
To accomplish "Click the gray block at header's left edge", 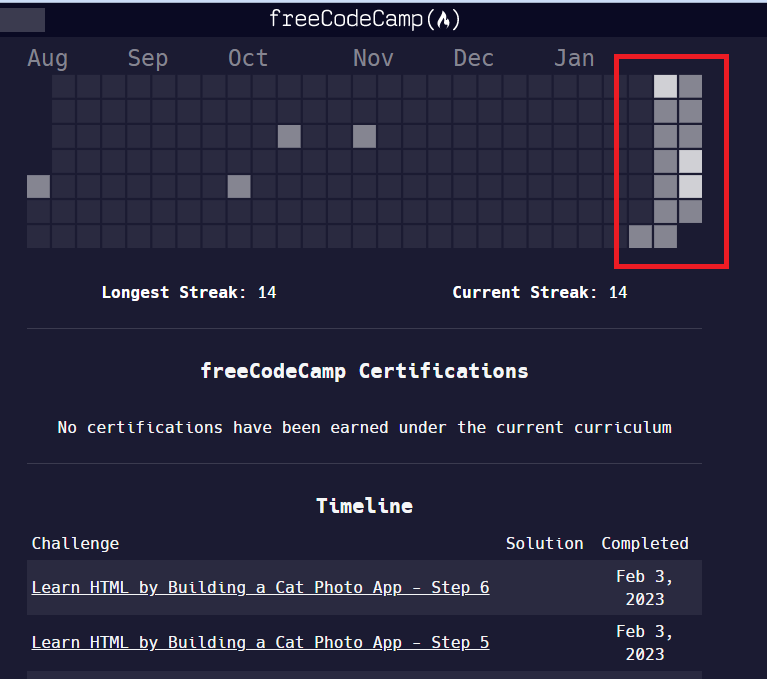I will click(23, 20).
